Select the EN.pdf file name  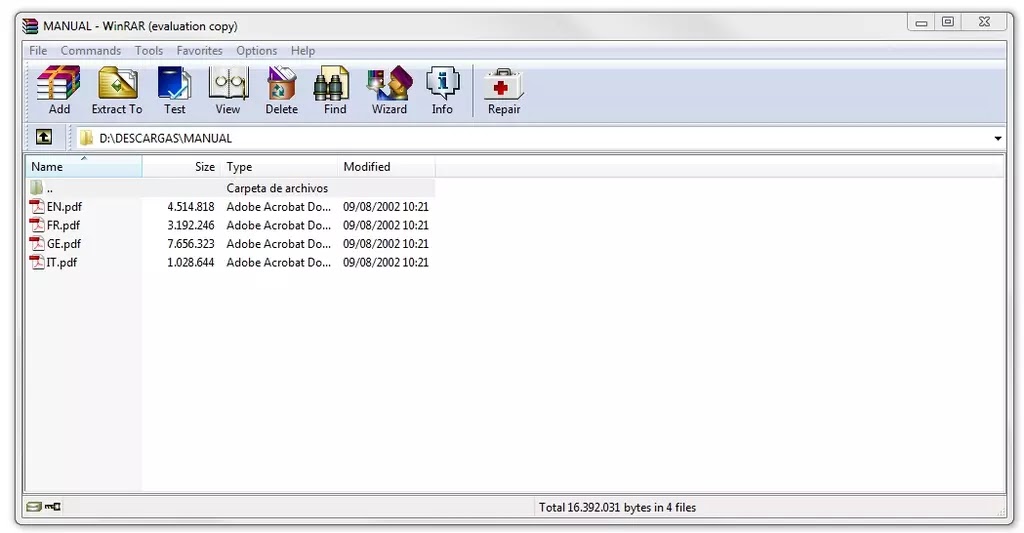click(64, 206)
